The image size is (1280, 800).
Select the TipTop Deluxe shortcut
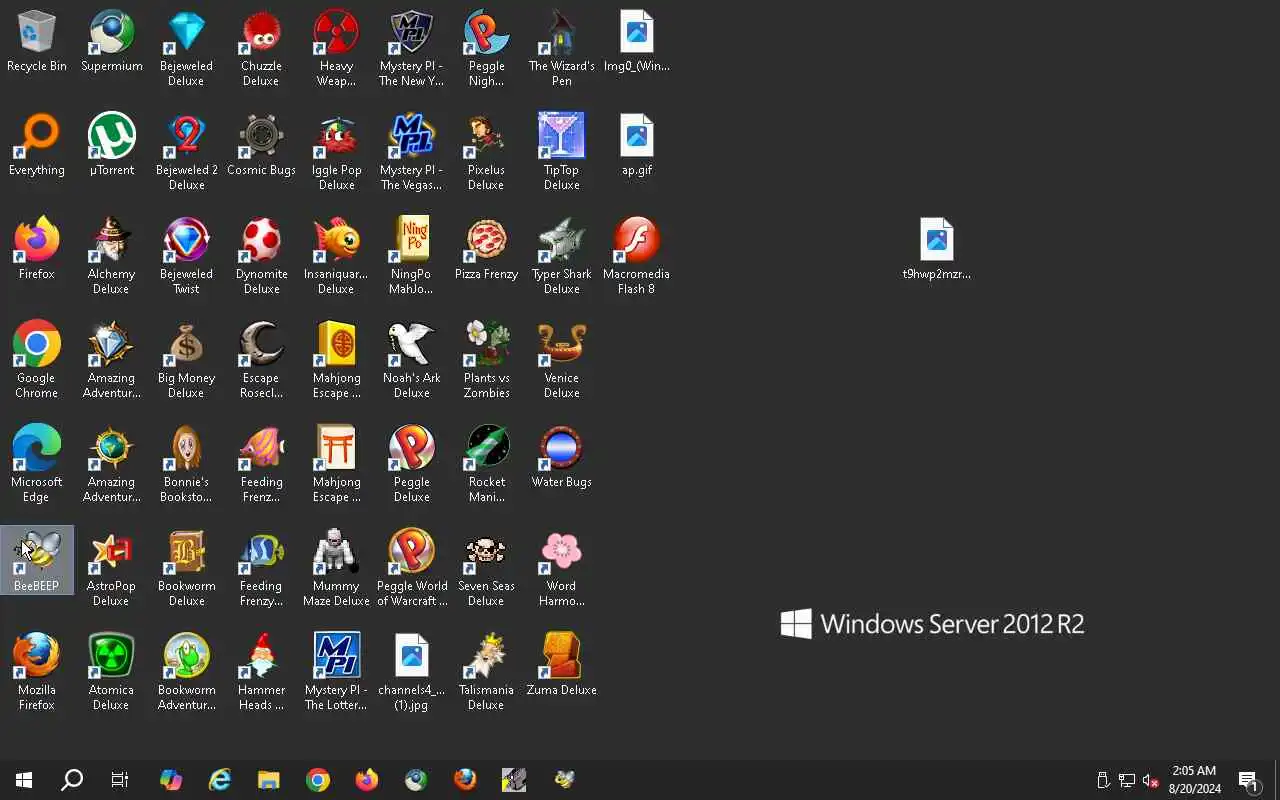point(561,153)
